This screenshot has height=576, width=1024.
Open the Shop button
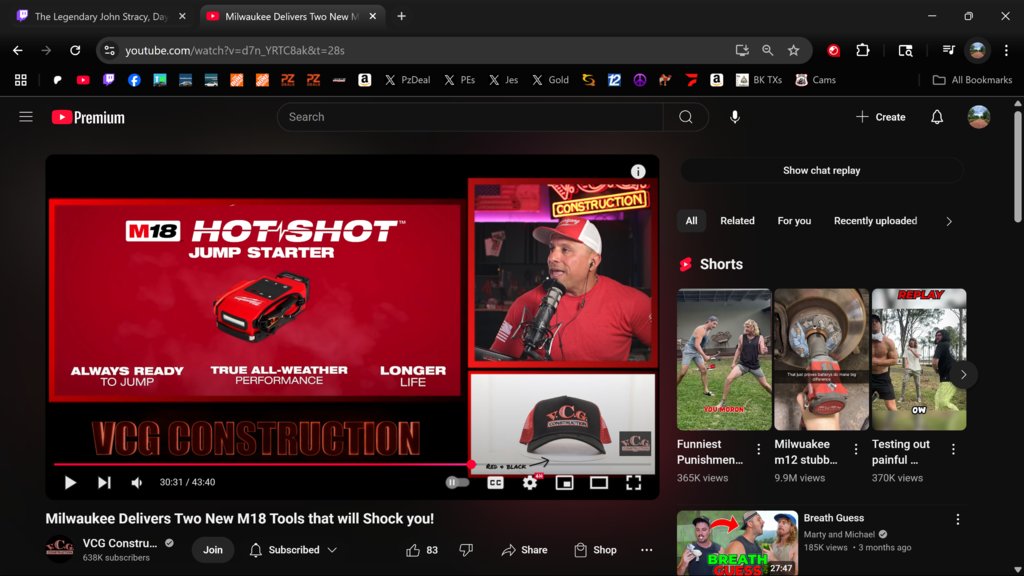(x=595, y=550)
